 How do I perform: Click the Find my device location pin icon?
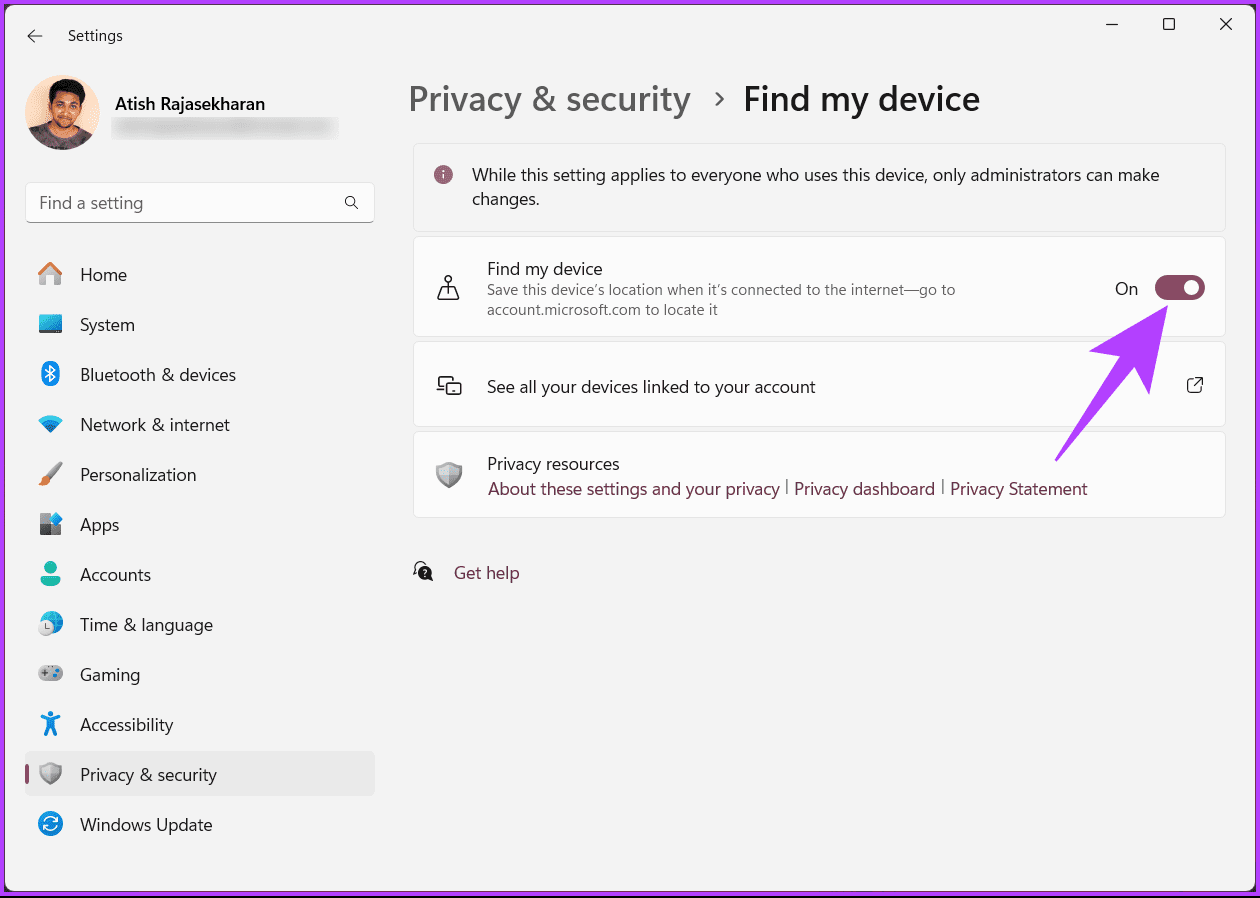(448, 288)
